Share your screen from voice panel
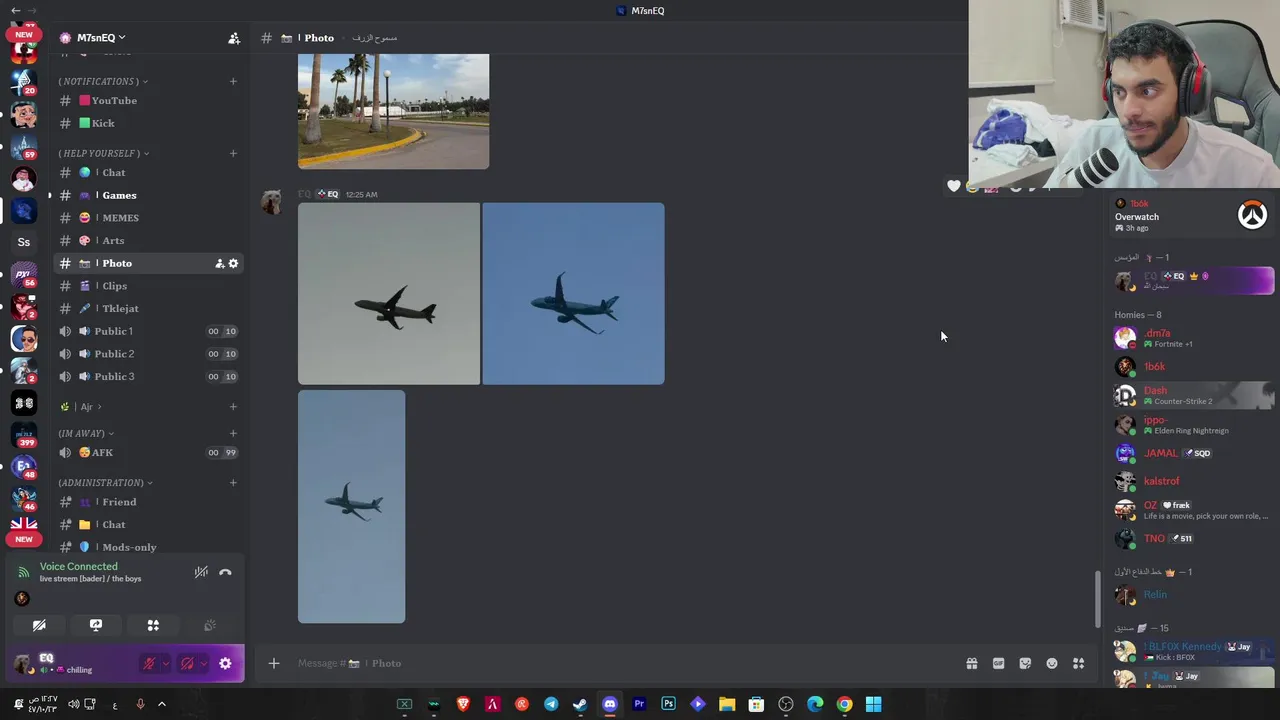1280x720 pixels. coord(96,625)
